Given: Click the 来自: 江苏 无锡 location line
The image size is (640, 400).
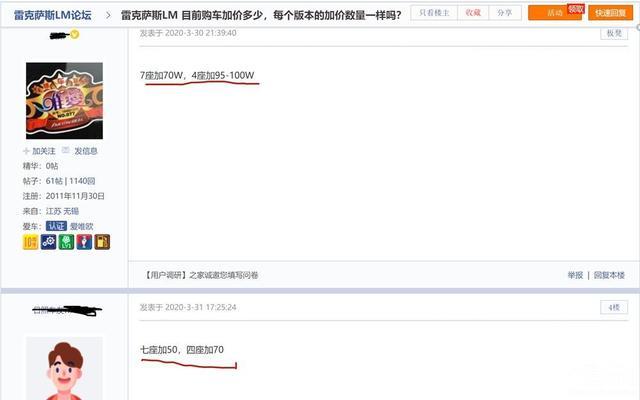Looking at the screenshot, I should click(x=51, y=211).
